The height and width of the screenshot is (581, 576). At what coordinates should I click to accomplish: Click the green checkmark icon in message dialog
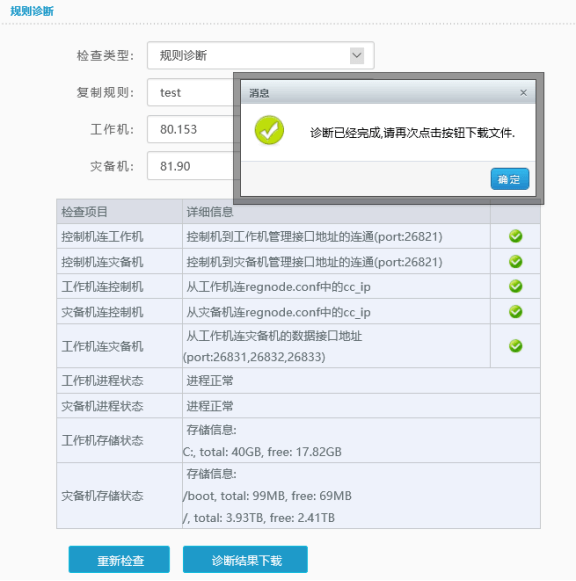point(269,130)
